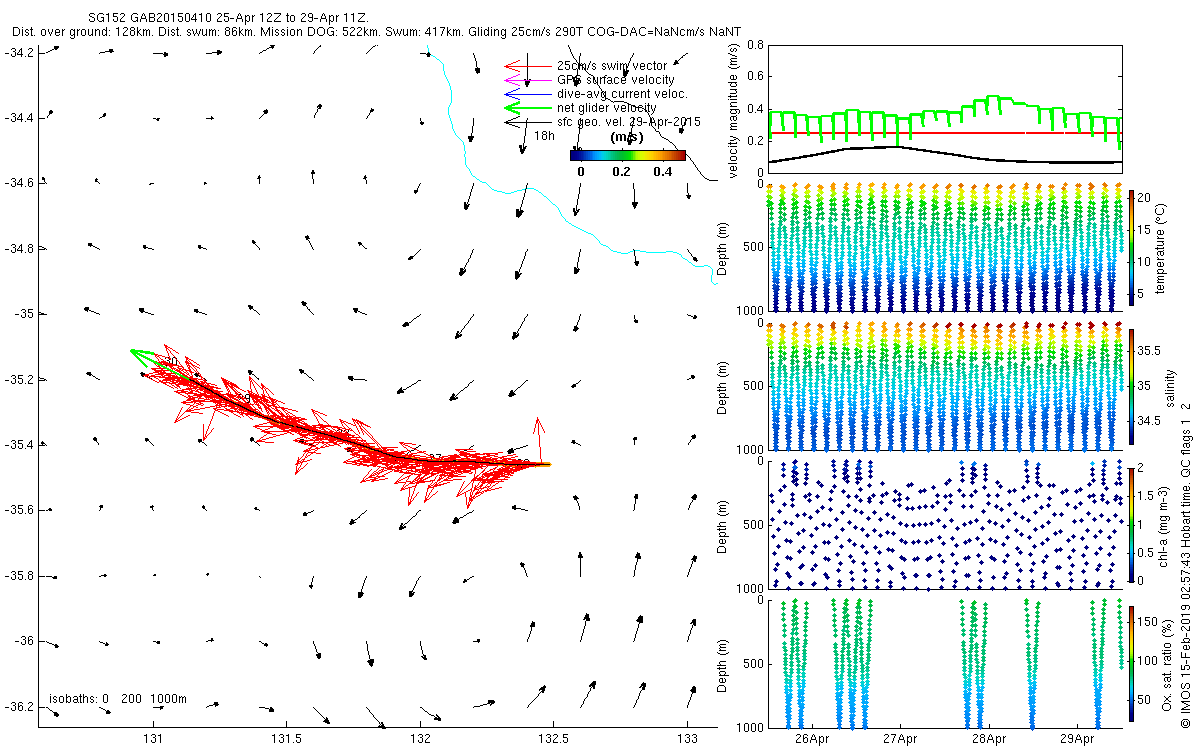Click velocity axis tick 0.8
Image resolution: width=1200 pixels, height=750 pixels.
pos(755,45)
